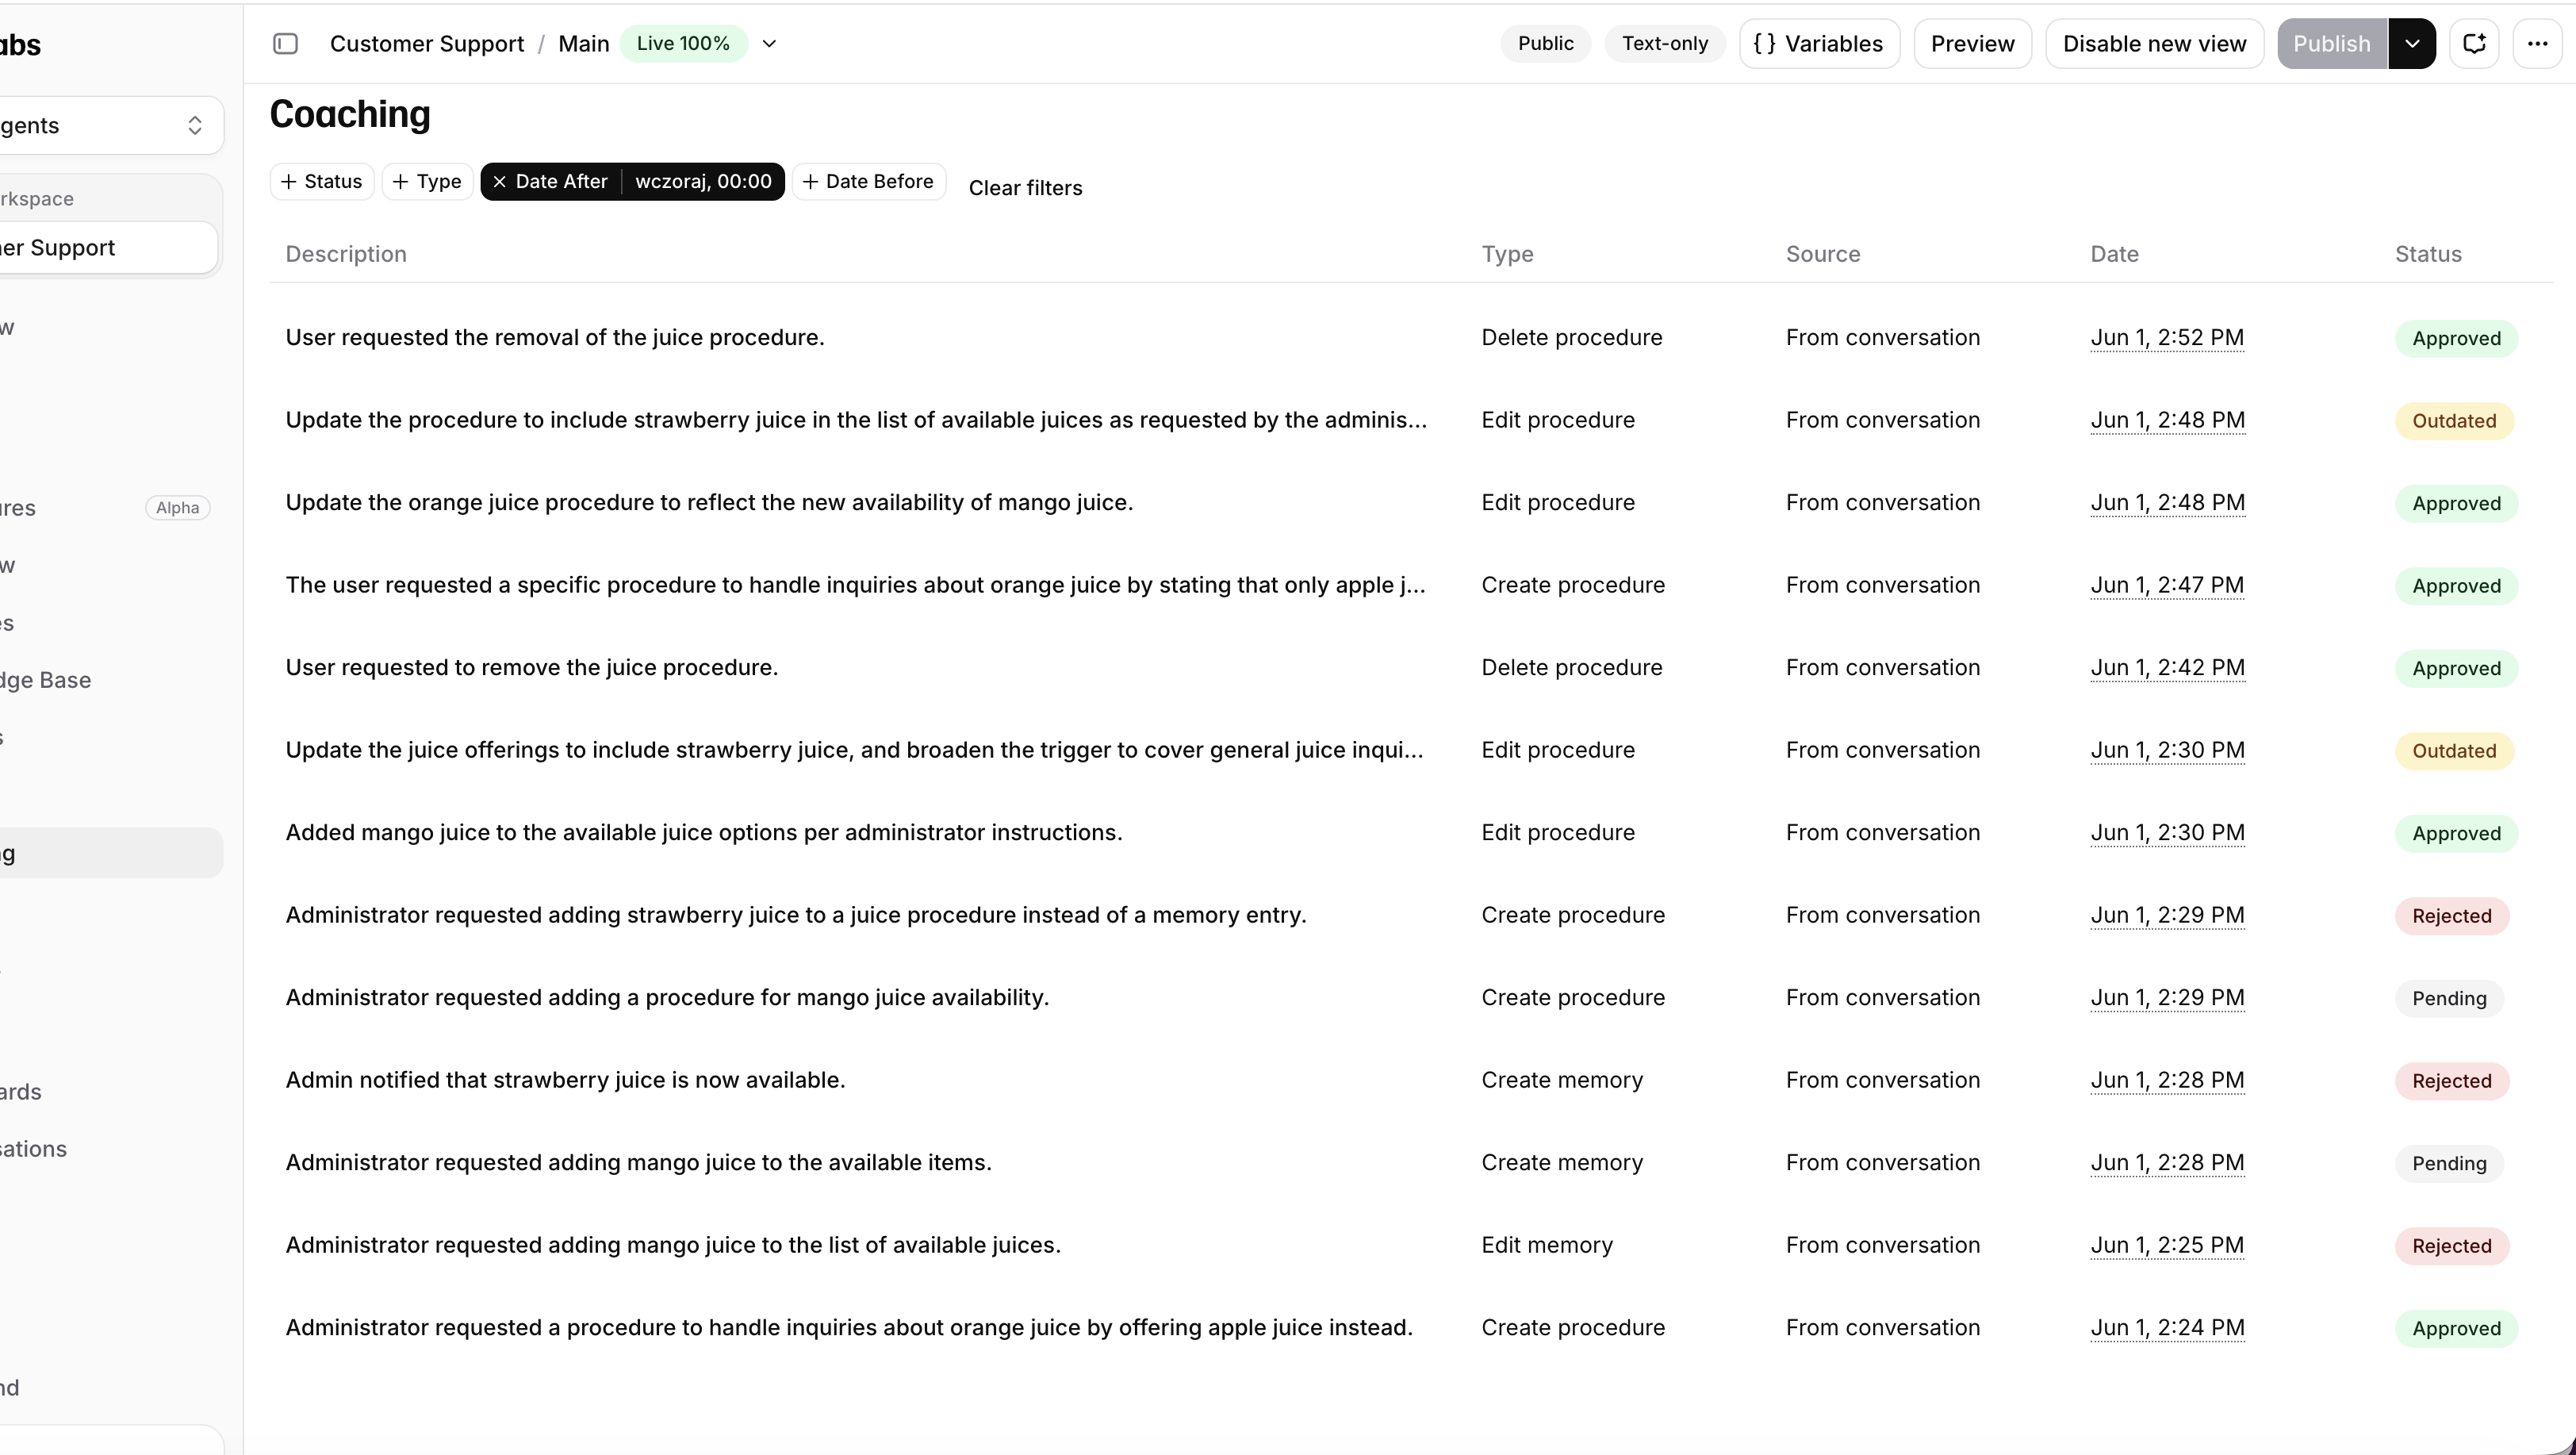Toggle the Public badge
Screen dimensions: 2576x1455
[x=1545, y=43]
